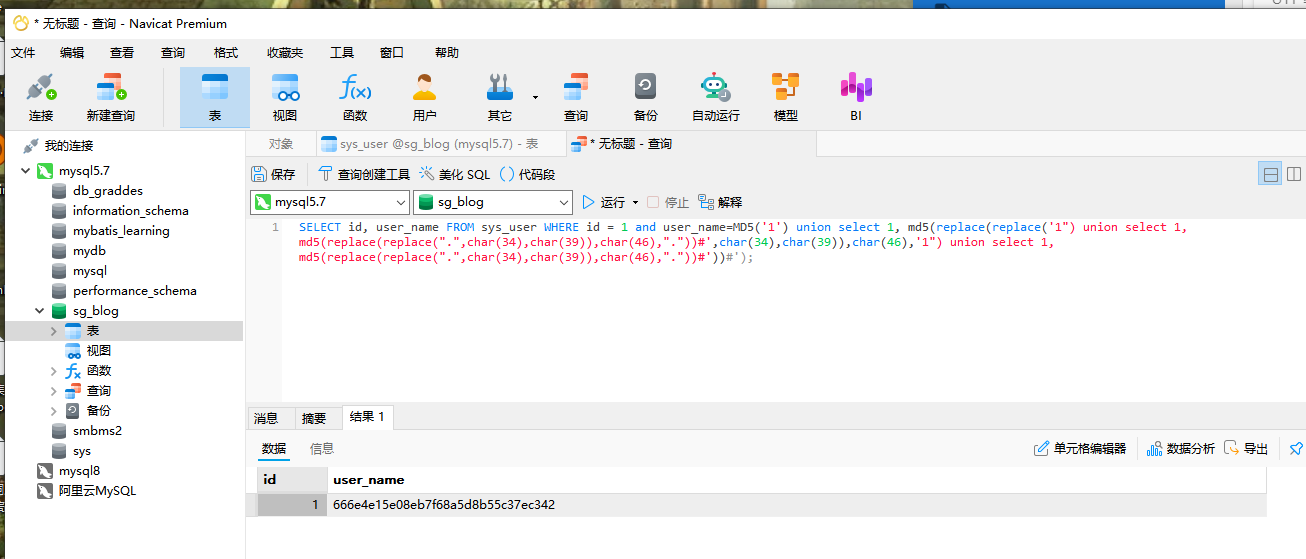This screenshot has width=1306, height=559.
Task: Switch to the 对象 tab
Action: click(281, 144)
